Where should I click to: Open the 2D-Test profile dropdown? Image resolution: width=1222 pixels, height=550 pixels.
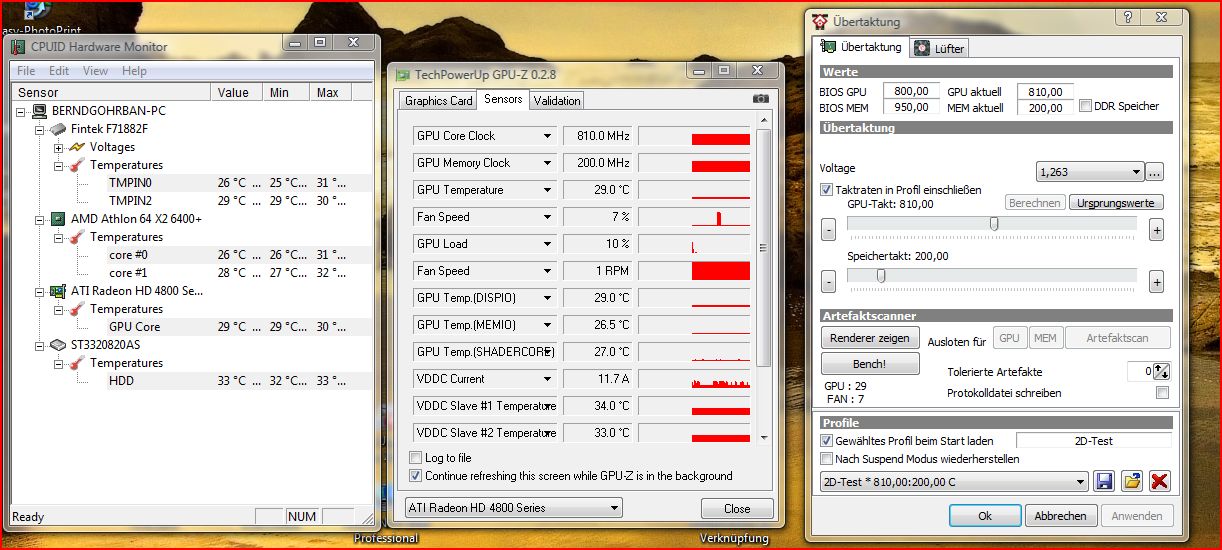pyautogui.click(x=954, y=482)
